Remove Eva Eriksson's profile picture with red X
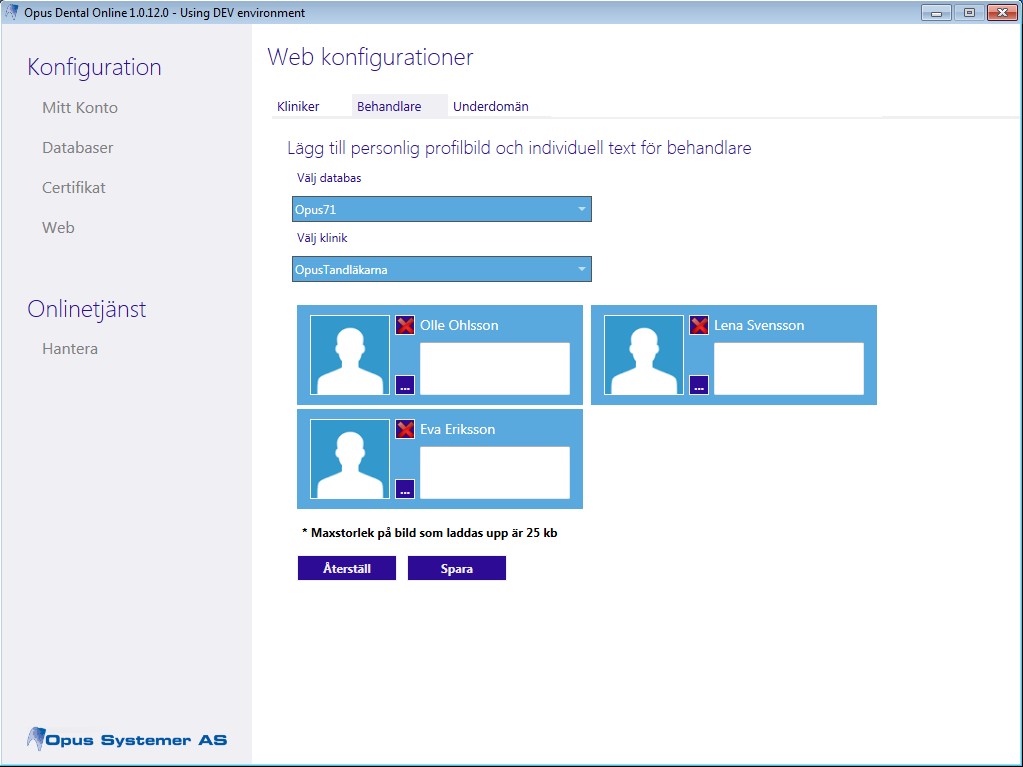Screen dimensions: 1023x767 tap(405, 429)
